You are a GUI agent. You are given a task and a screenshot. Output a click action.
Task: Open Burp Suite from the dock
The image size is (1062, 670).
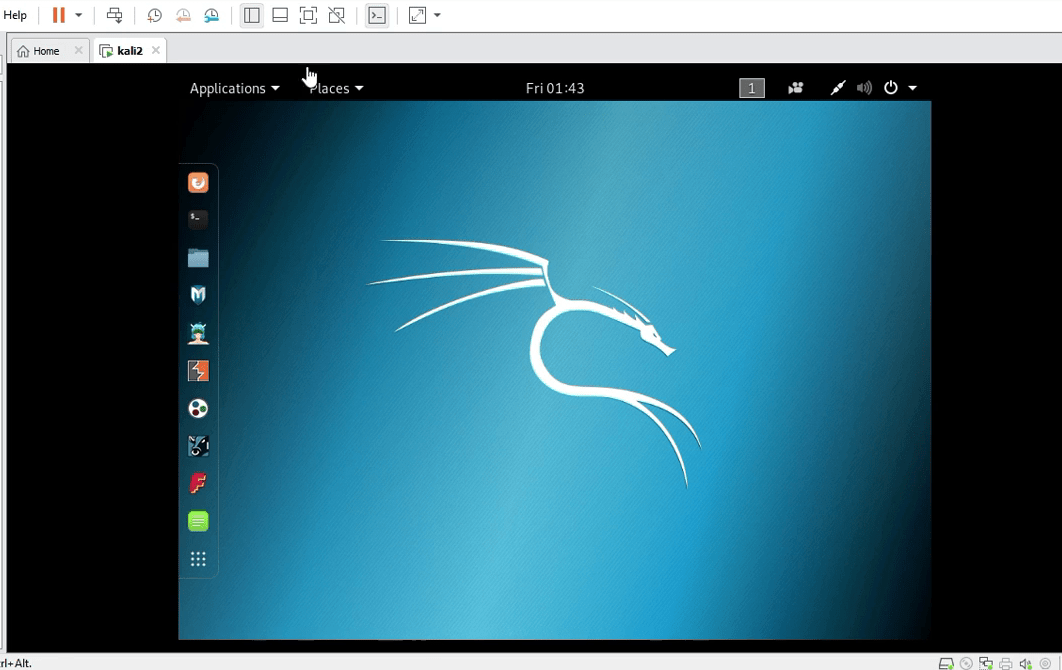pos(198,371)
